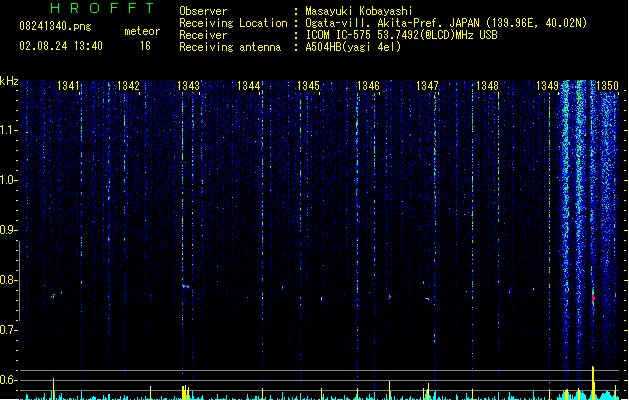
Task: Click the bright red meteor echo before 1350
Action: [x=593, y=298]
